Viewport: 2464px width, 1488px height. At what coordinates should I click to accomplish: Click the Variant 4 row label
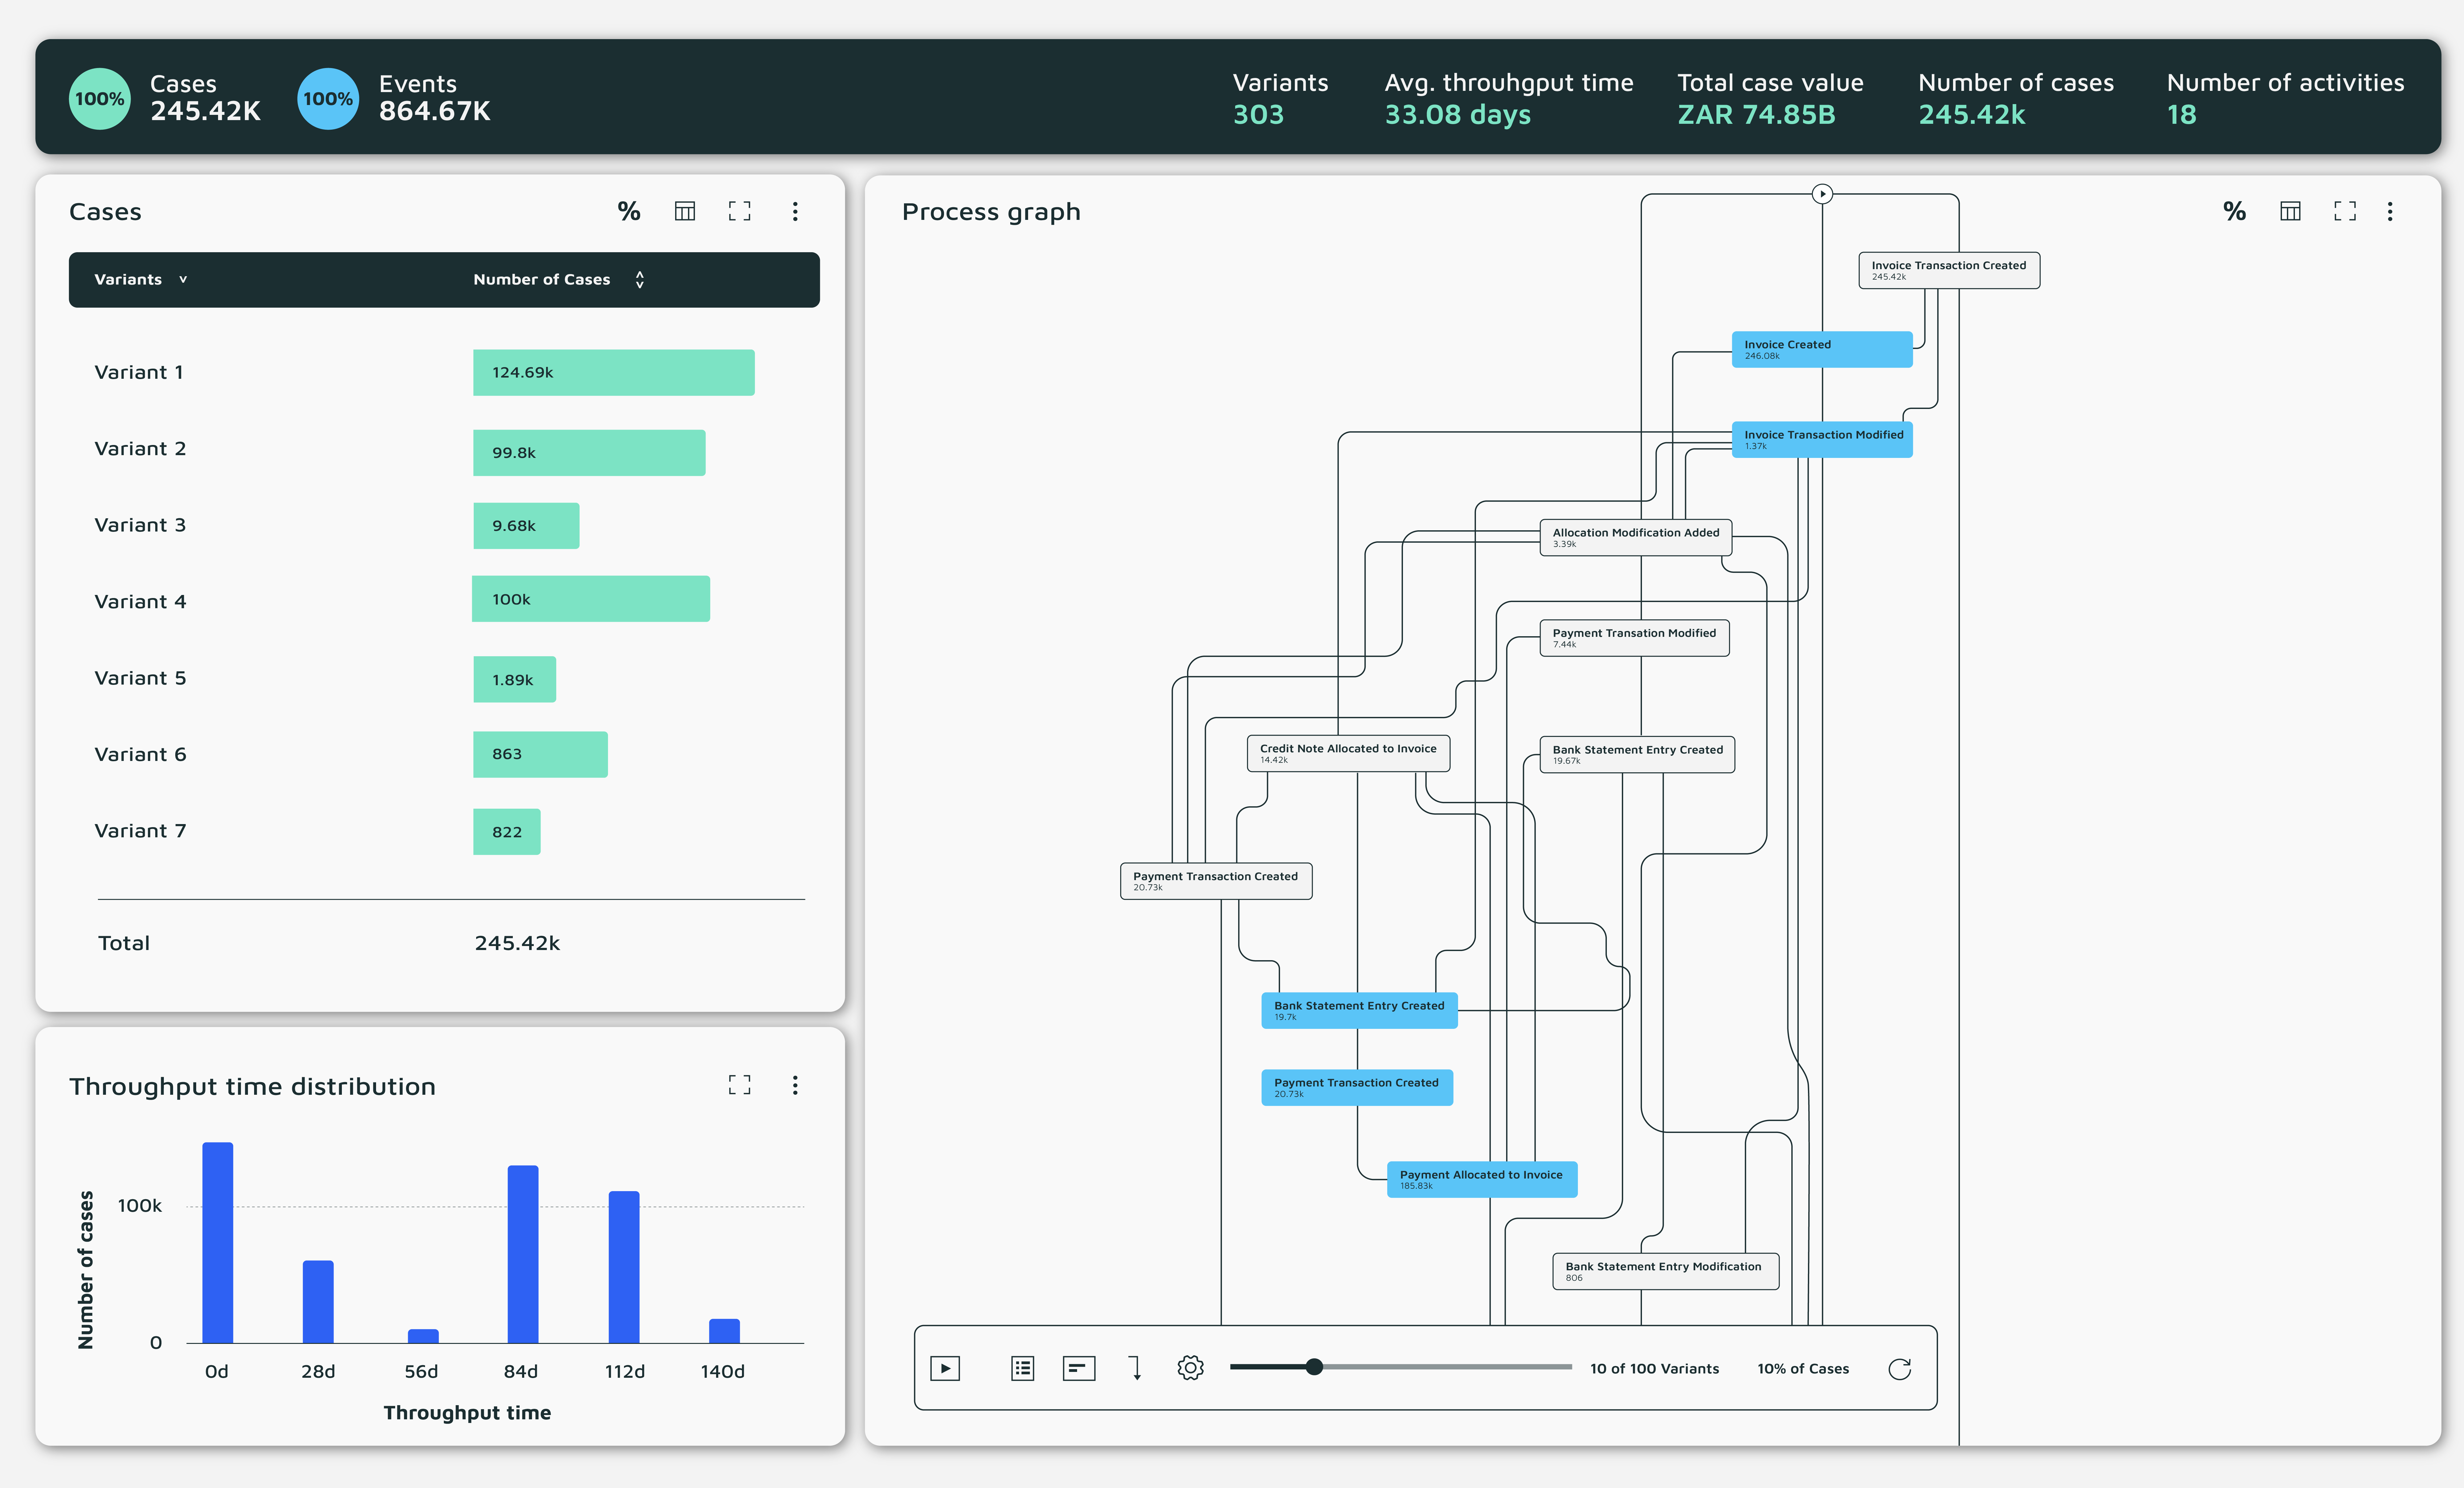click(140, 602)
